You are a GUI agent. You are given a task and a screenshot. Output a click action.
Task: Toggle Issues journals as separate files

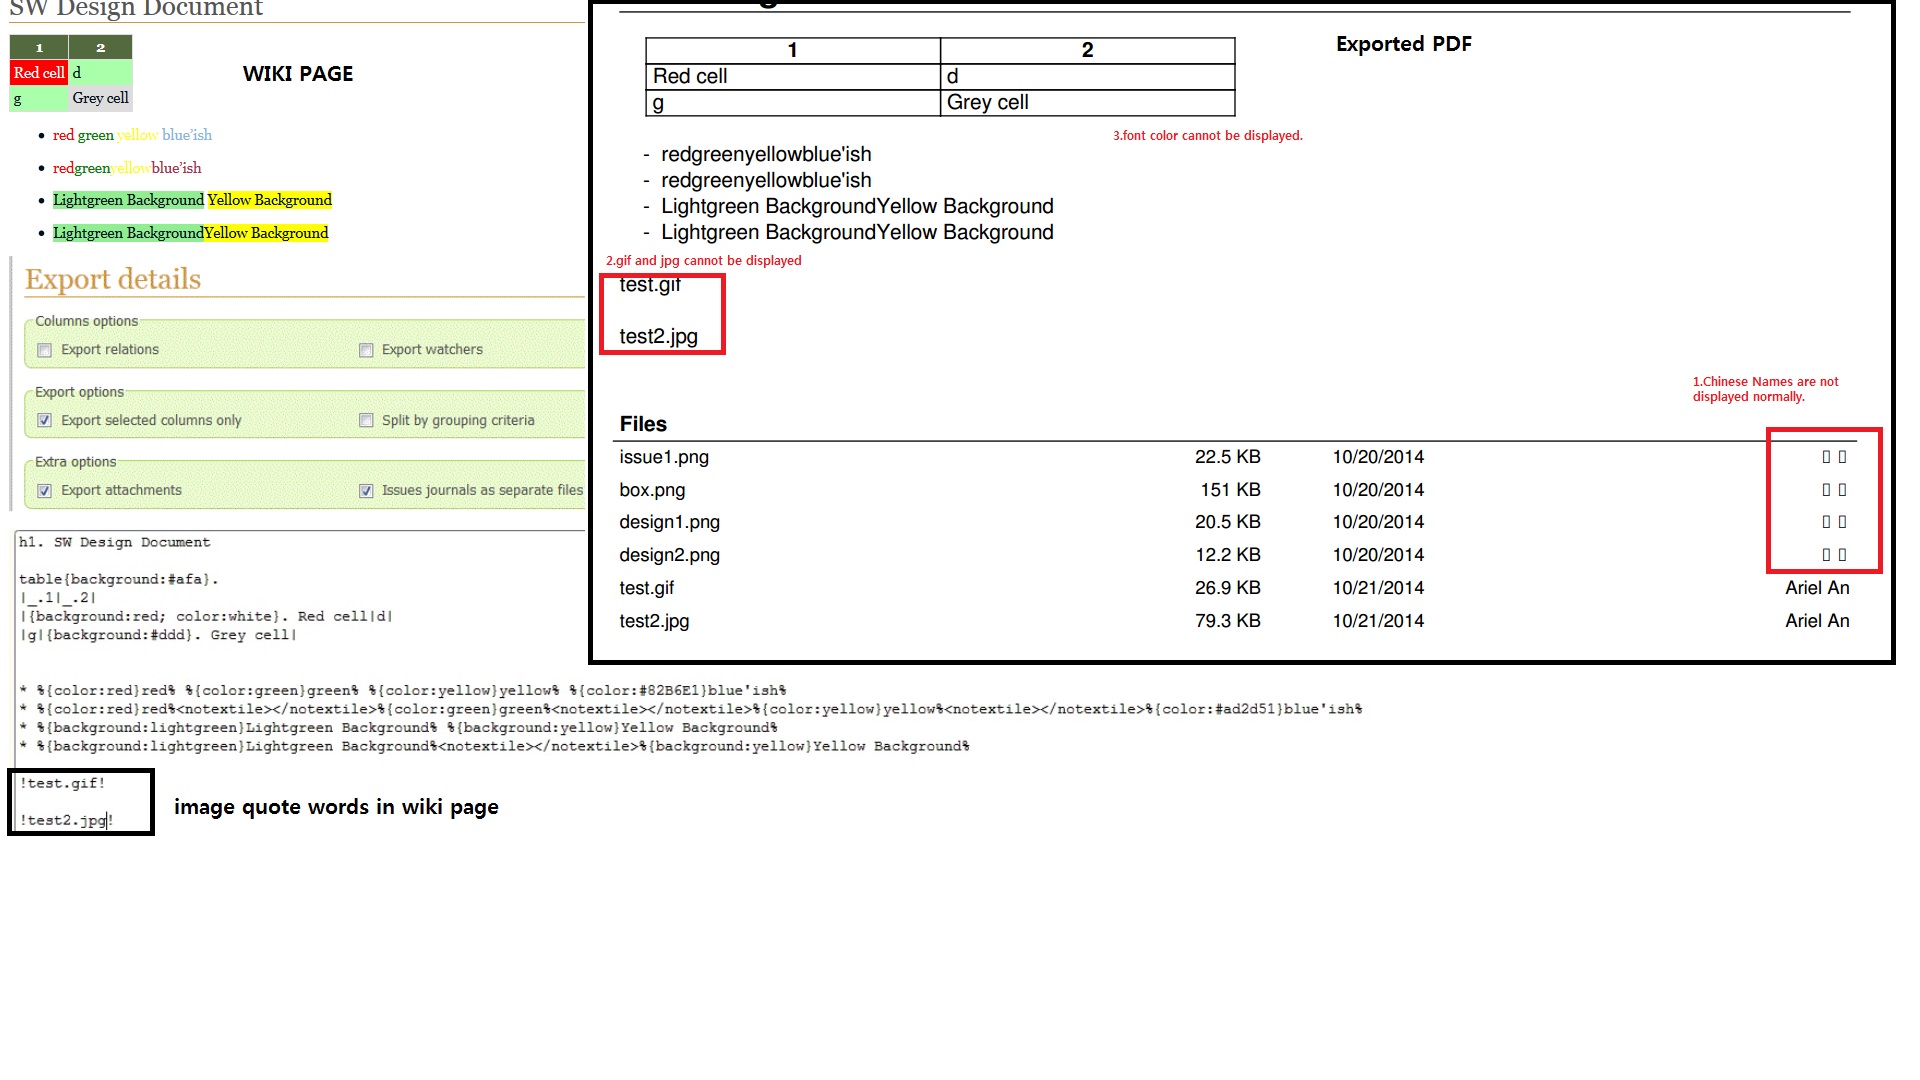coord(366,491)
